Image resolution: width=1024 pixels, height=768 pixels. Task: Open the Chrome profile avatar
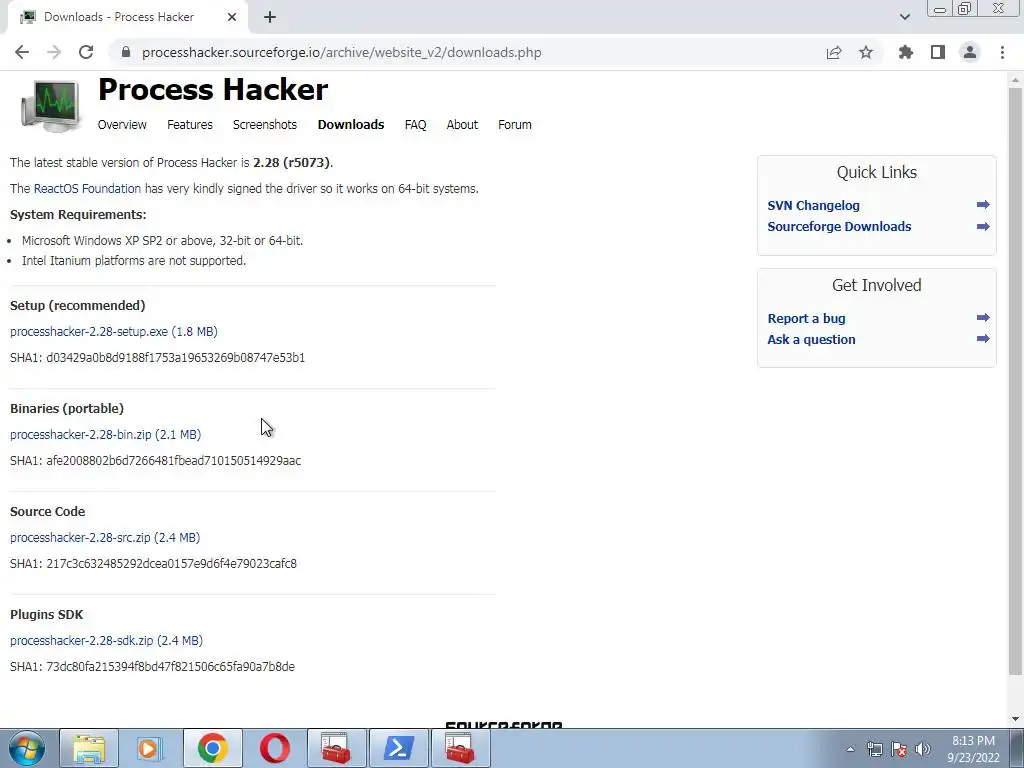click(970, 52)
